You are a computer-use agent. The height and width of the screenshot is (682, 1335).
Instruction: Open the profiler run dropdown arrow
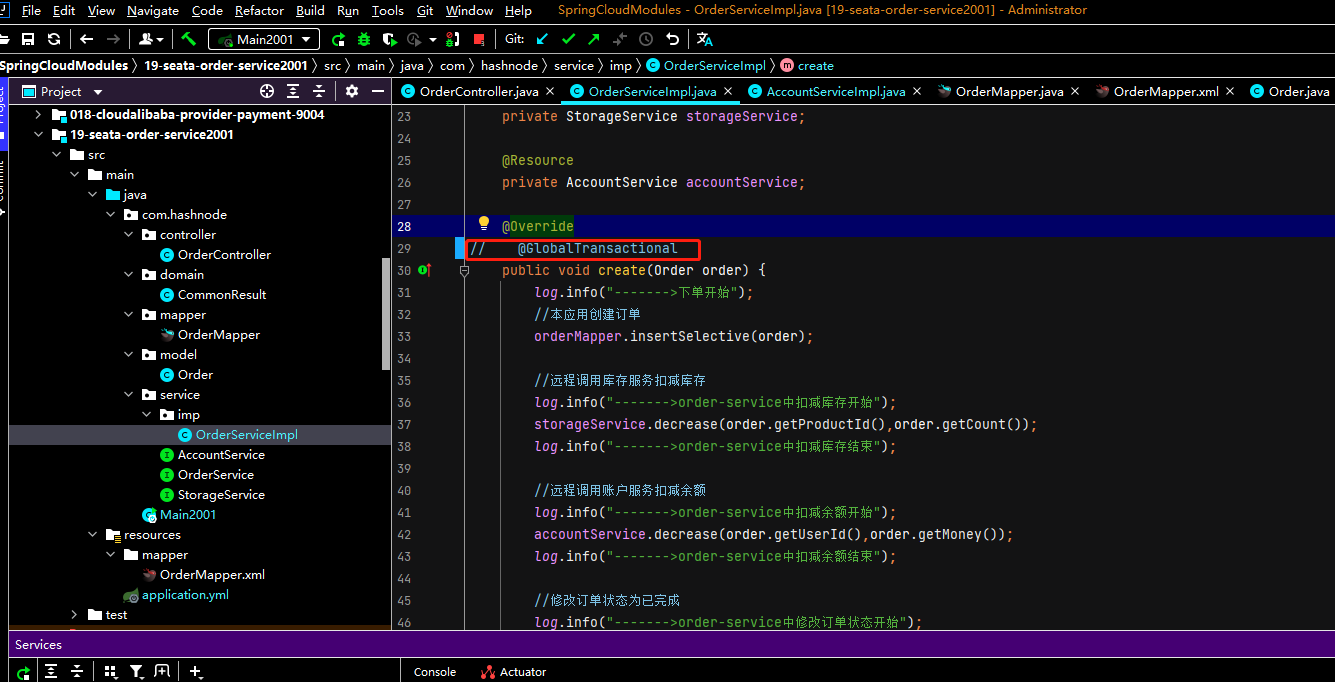click(432, 39)
